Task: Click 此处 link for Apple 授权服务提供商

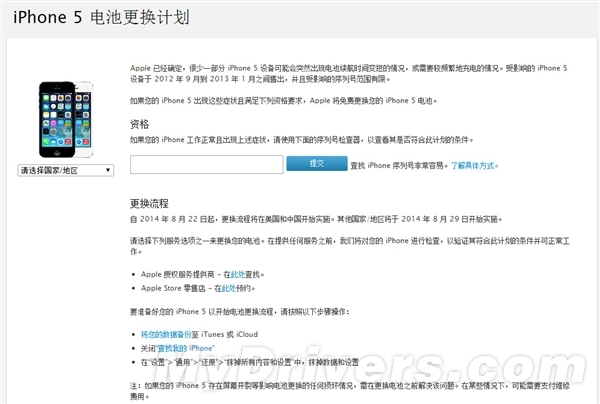Action: 238,274
